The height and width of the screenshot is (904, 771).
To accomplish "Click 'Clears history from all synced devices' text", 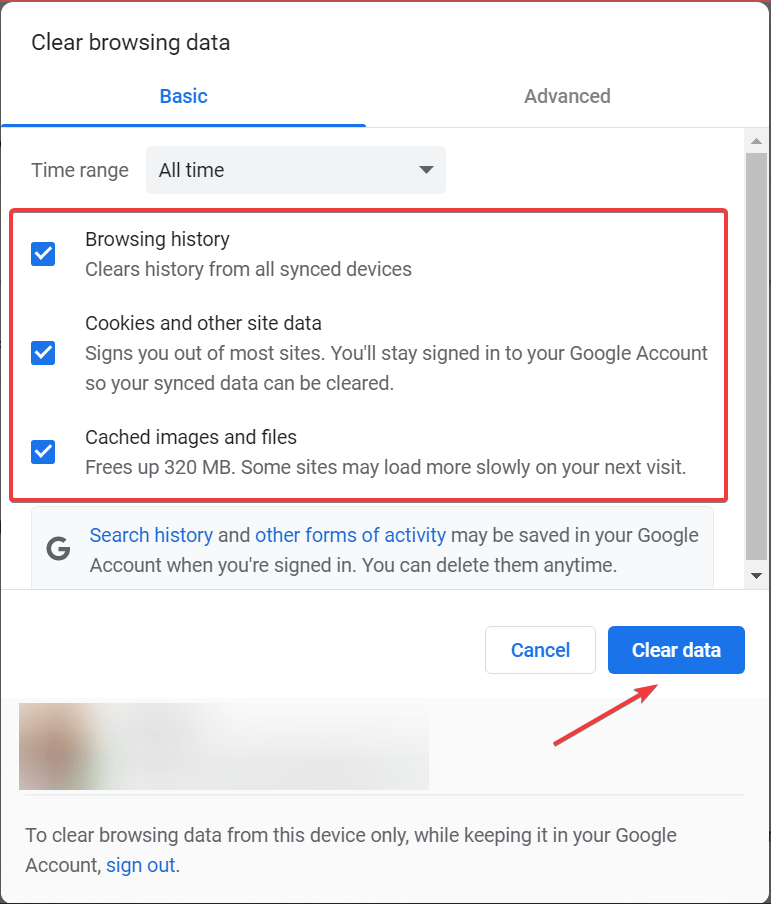I will pyautogui.click(x=249, y=269).
